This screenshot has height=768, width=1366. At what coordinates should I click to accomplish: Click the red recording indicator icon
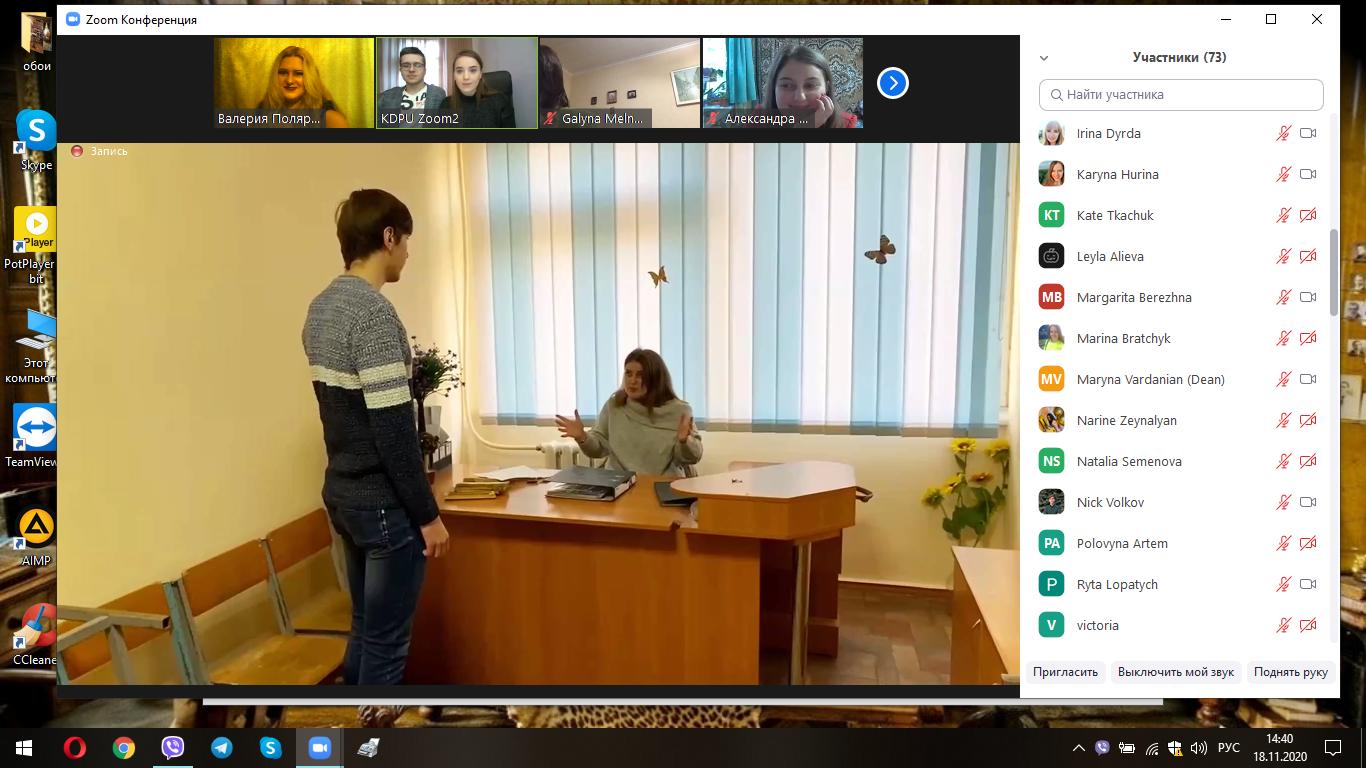point(77,151)
